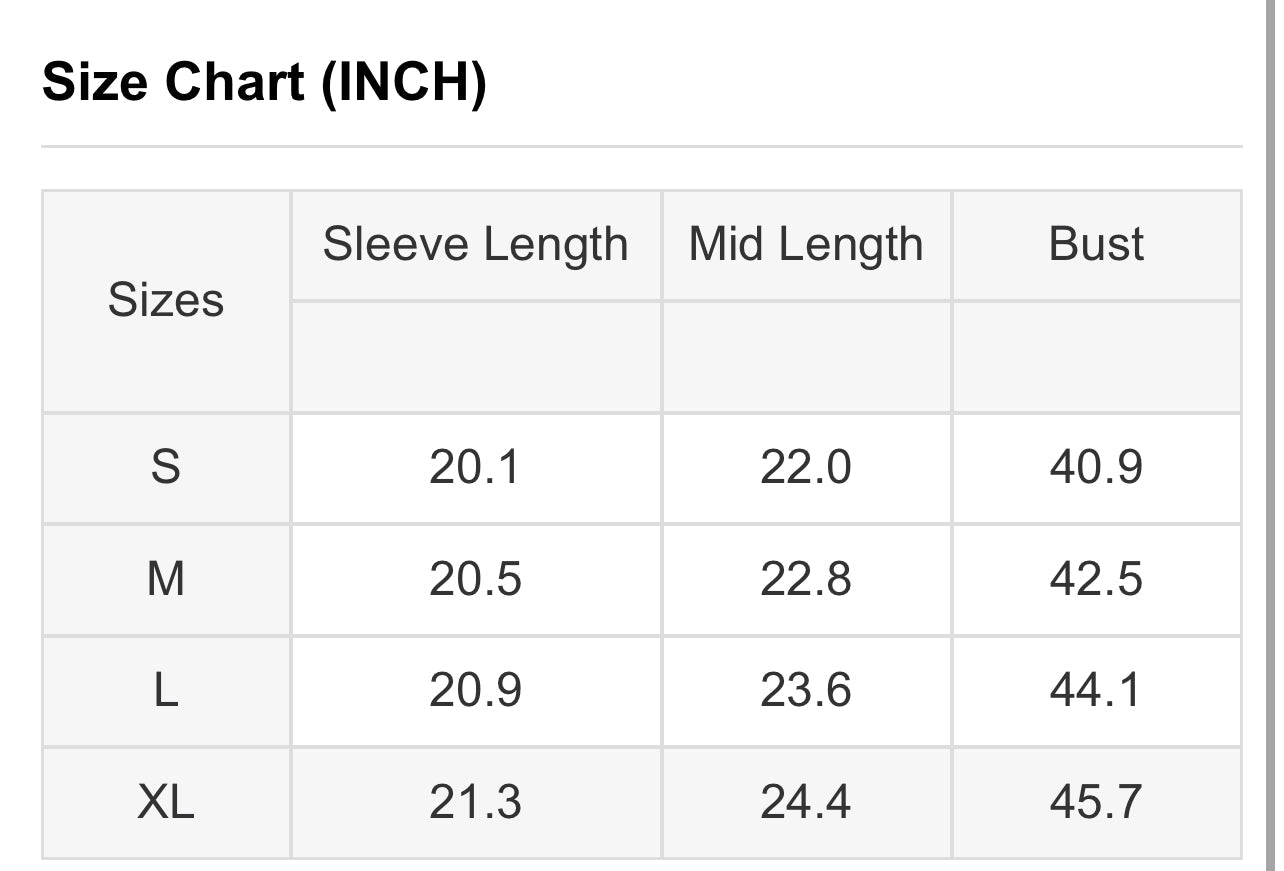Click mid length value 22.0
The width and height of the screenshot is (1284, 871).
806,467
